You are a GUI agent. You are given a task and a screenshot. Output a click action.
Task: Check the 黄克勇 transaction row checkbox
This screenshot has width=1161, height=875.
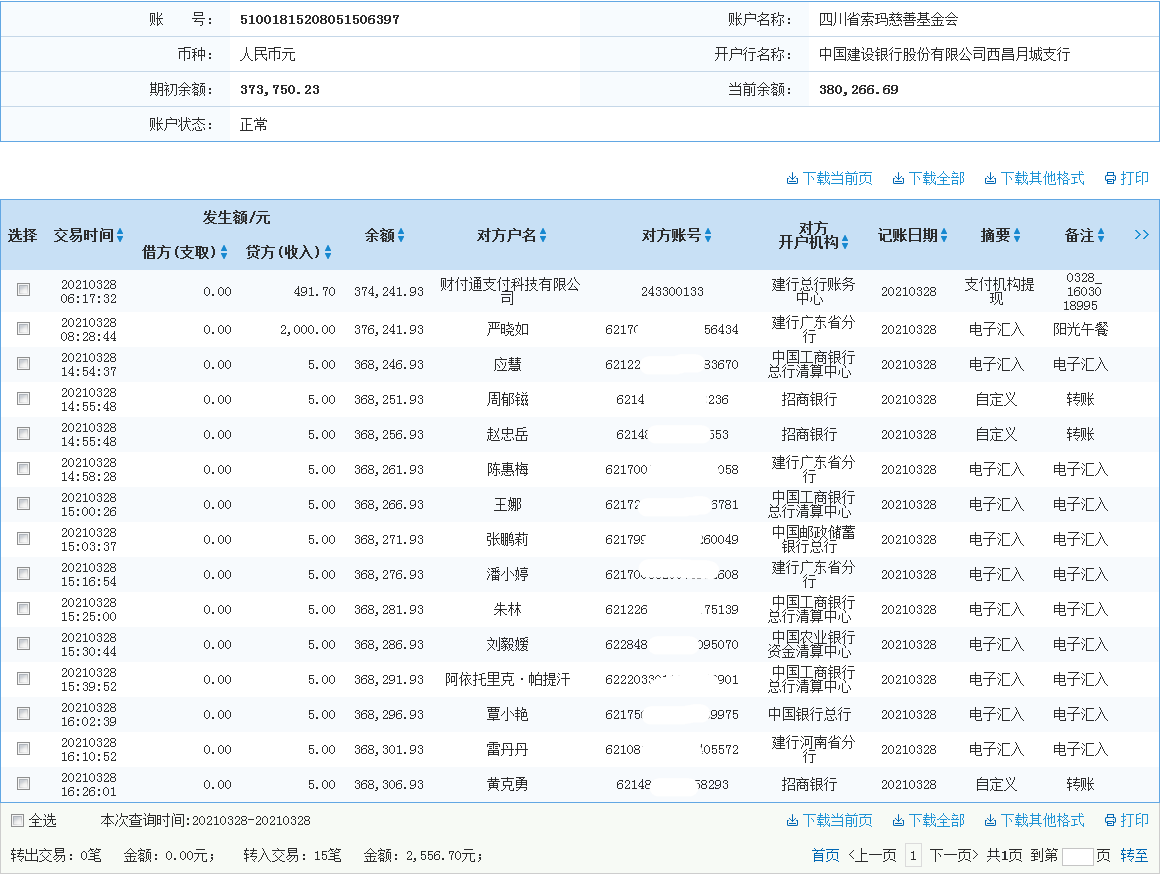[24, 785]
